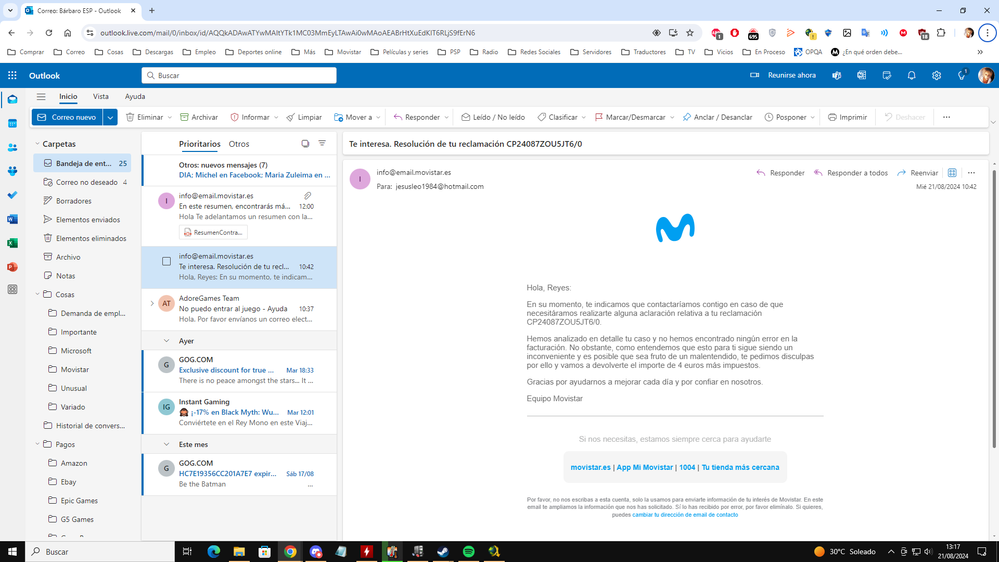Collapse the Pagos folder tree
The width and height of the screenshot is (999, 562).
point(37,444)
